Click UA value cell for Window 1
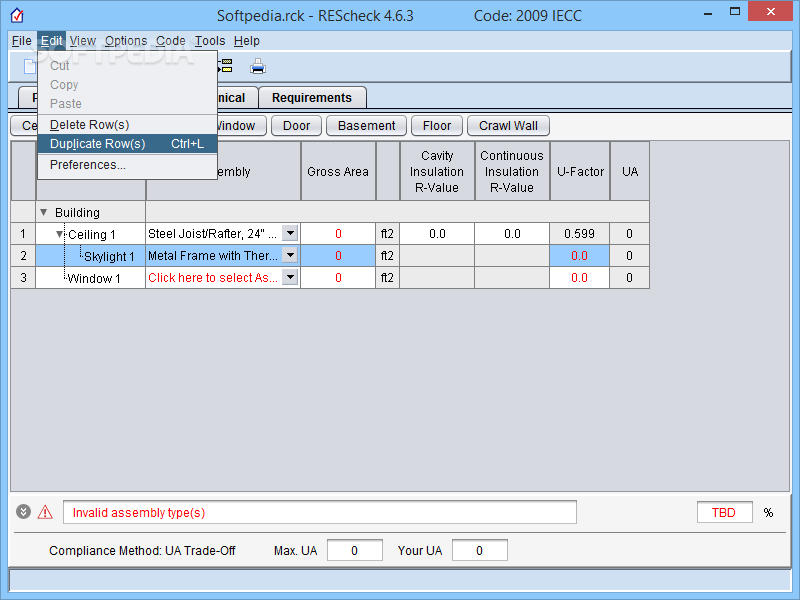This screenshot has height=600, width=800. [x=630, y=278]
